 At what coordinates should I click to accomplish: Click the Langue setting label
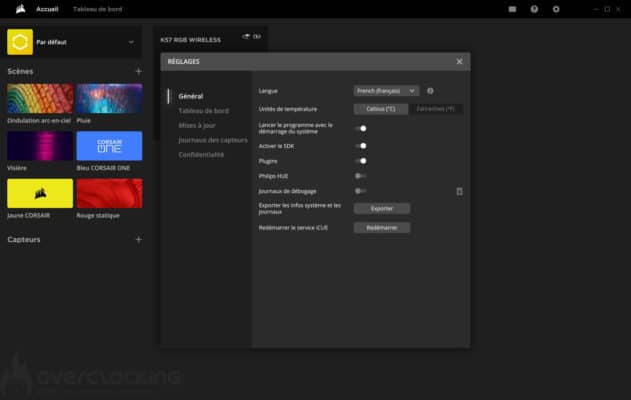(268, 91)
